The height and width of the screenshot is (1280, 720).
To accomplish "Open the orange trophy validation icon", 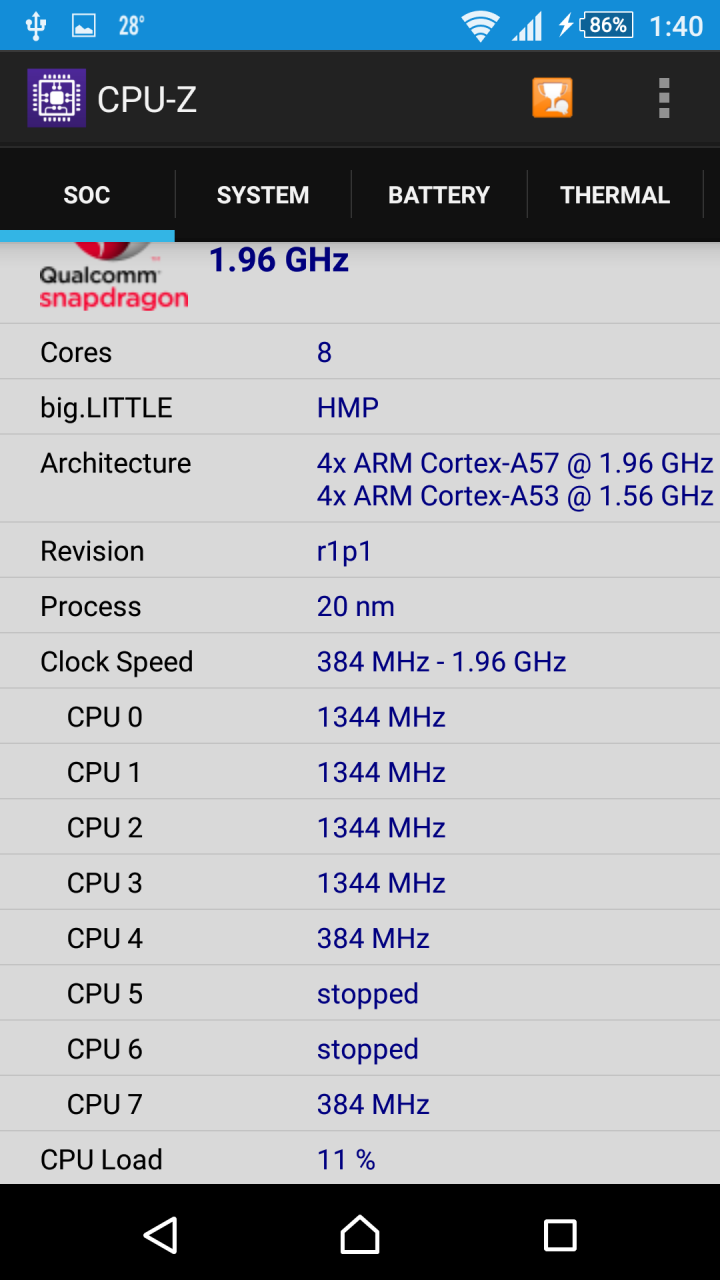I will tap(552, 98).
